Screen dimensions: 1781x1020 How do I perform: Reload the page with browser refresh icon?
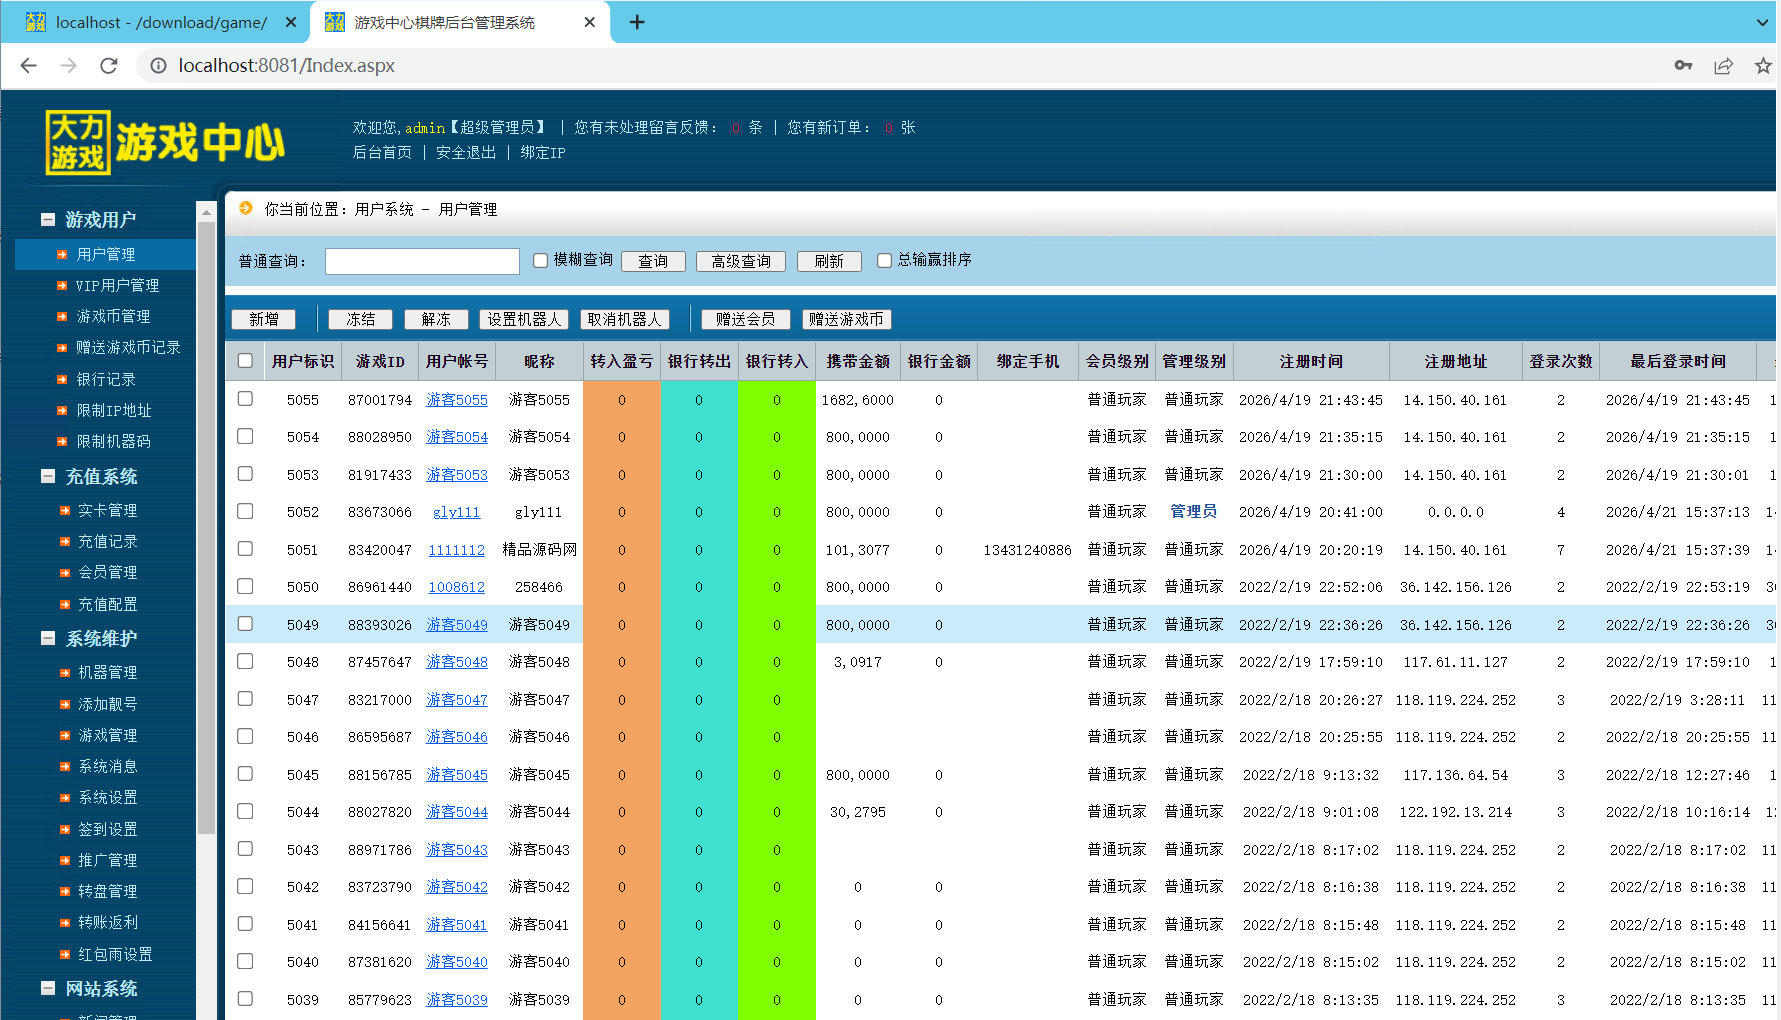109,66
